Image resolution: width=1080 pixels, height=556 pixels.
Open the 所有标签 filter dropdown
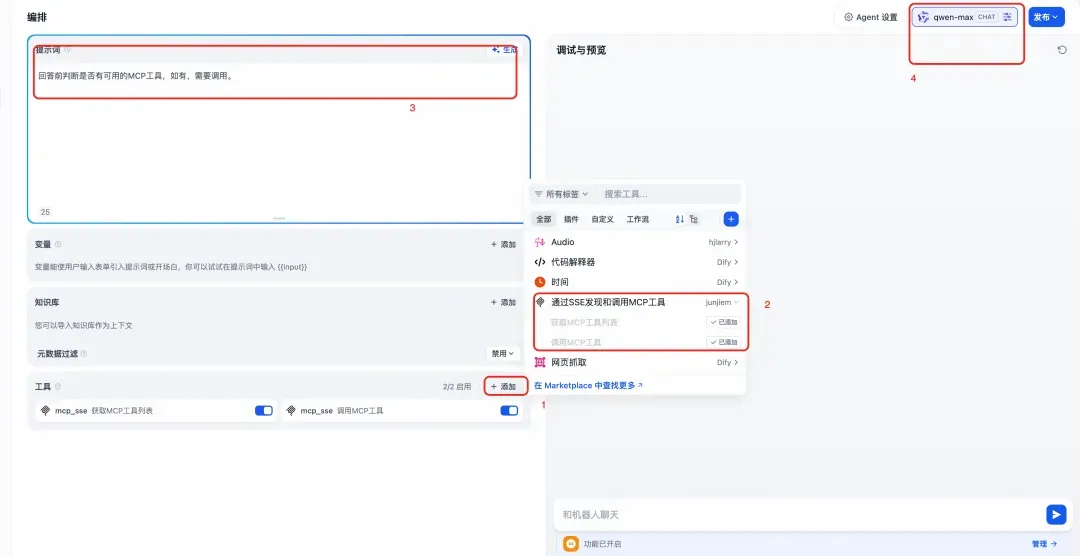coord(562,194)
